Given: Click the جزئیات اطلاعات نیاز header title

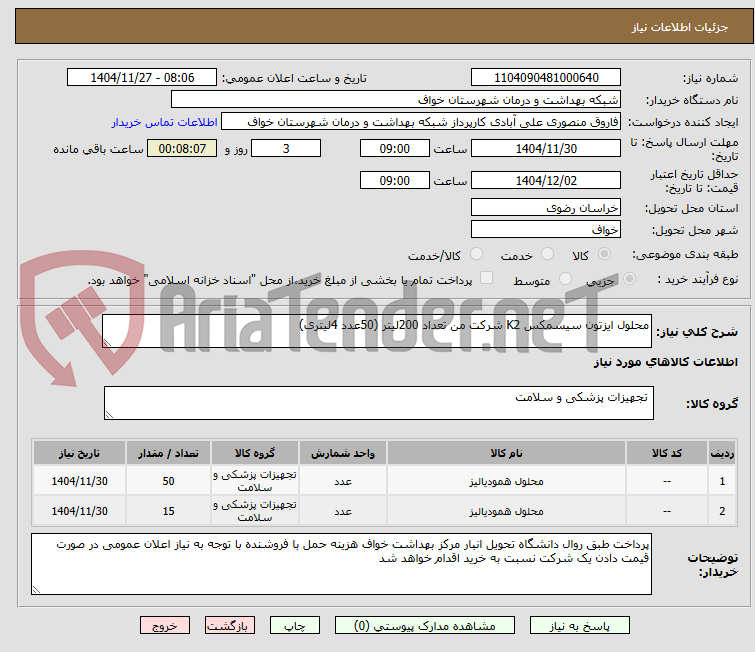Looking at the screenshot, I should point(679,27).
